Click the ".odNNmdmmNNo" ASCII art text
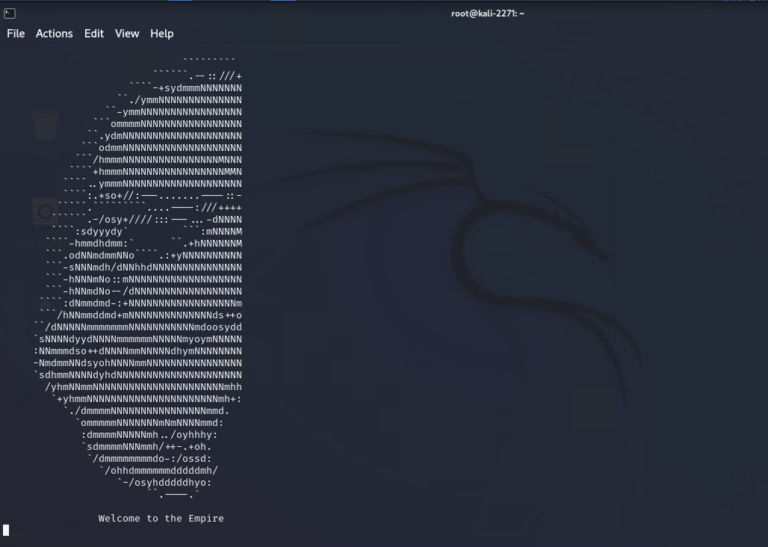This screenshot has height=547, width=768. 99,255
